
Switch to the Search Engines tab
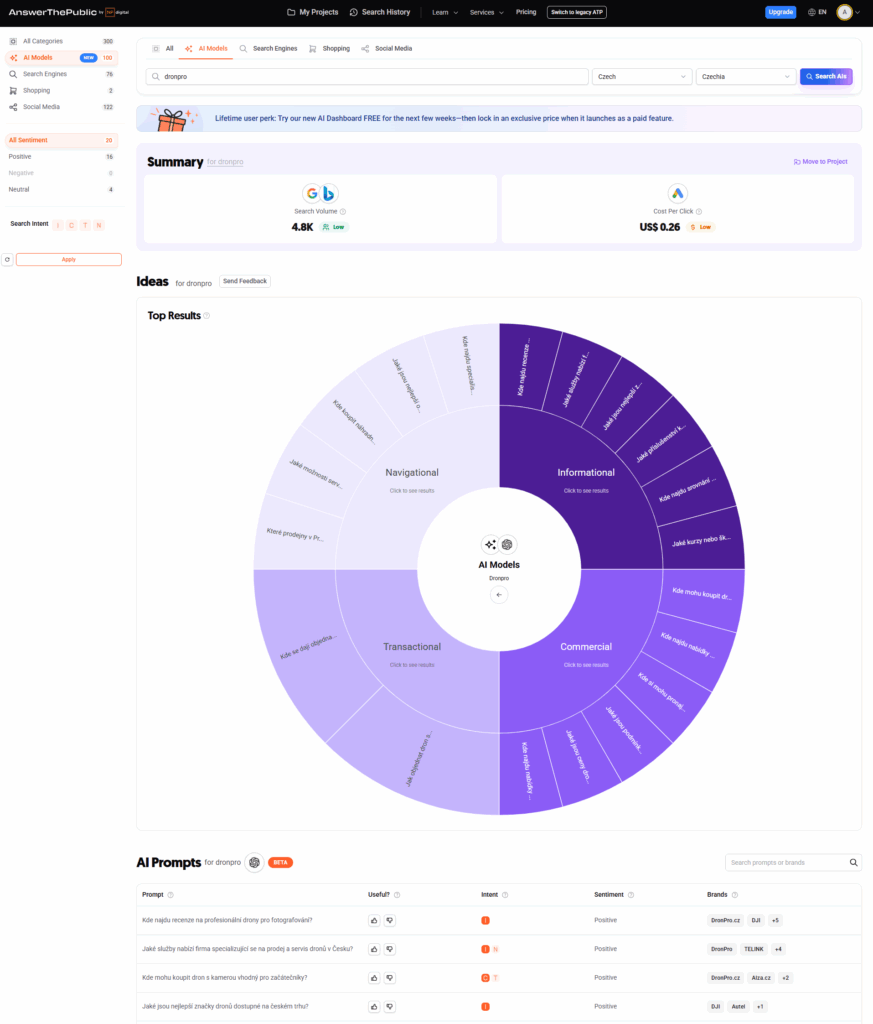click(268, 48)
